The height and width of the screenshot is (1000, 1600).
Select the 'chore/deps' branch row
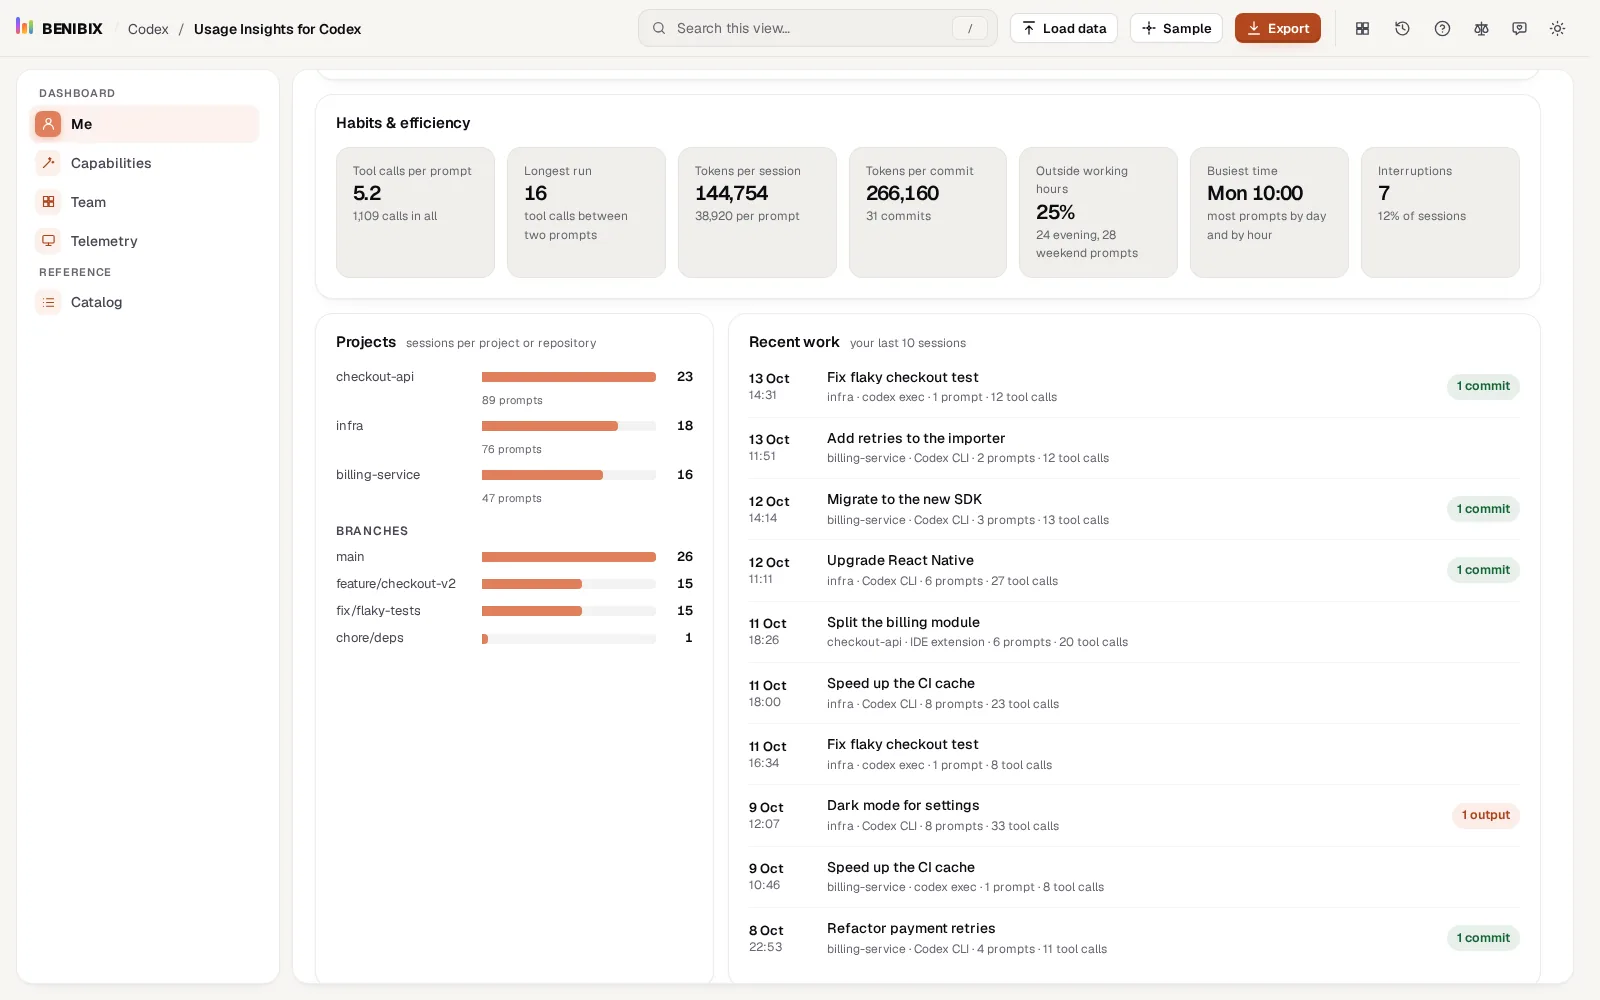(514, 638)
